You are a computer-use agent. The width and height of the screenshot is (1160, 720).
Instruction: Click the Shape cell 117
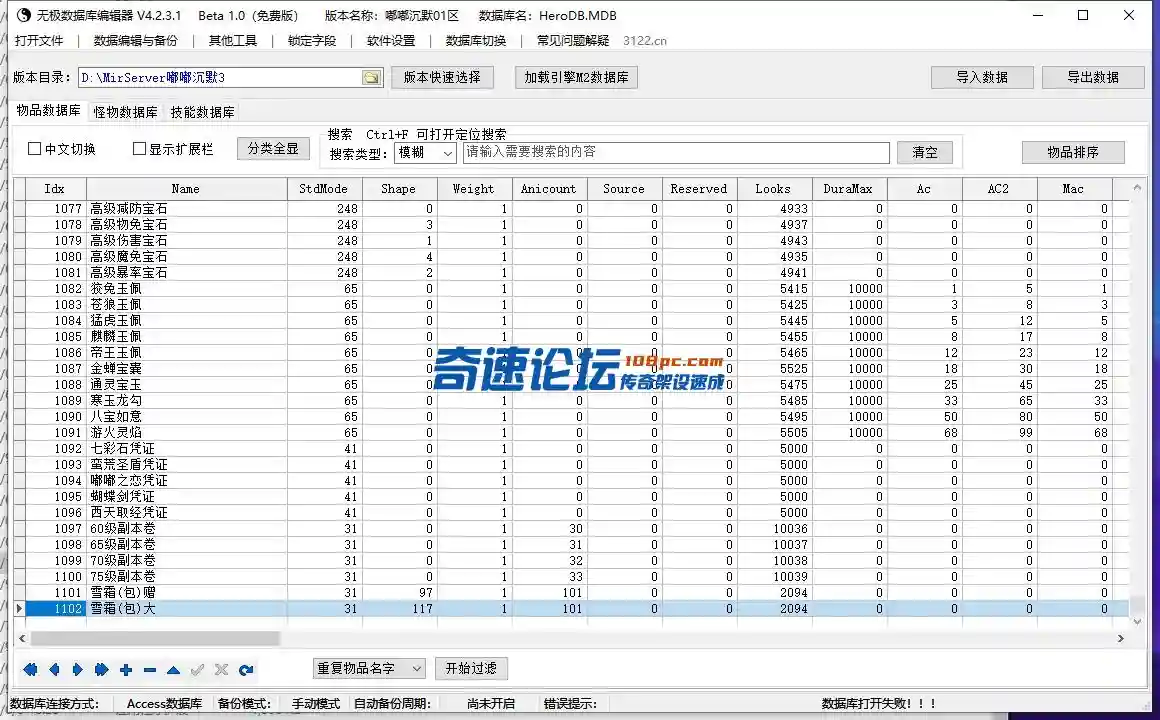click(x=399, y=608)
